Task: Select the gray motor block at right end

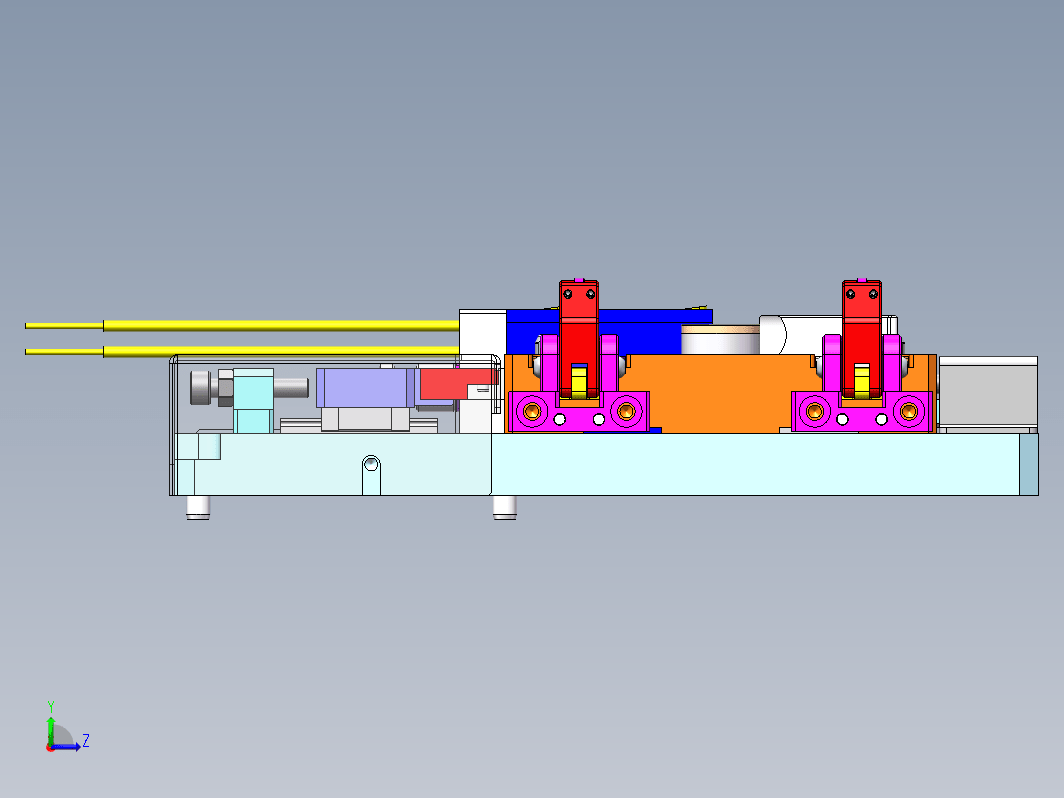Action: (988, 394)
